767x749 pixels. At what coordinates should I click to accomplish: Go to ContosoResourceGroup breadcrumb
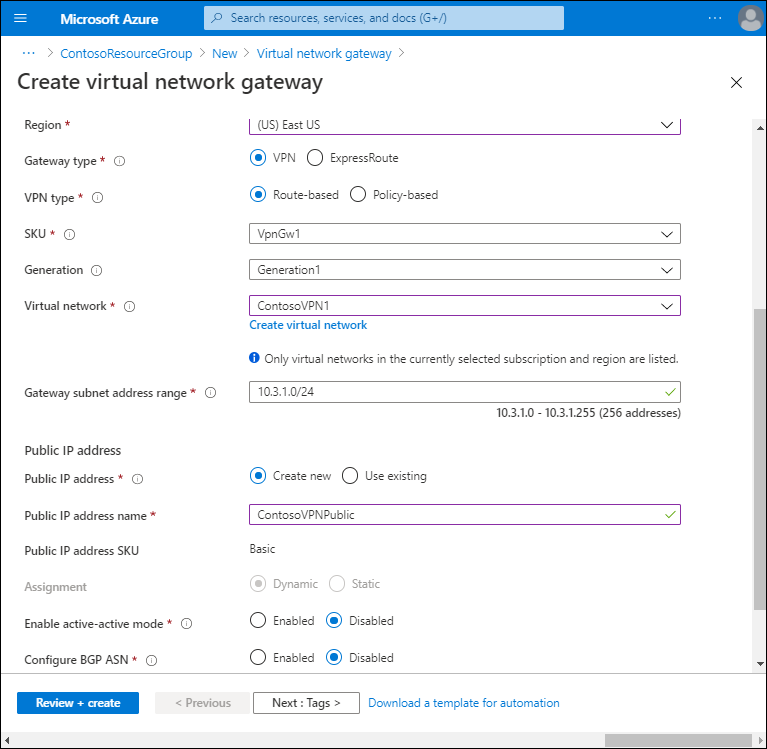pos(126,53)
